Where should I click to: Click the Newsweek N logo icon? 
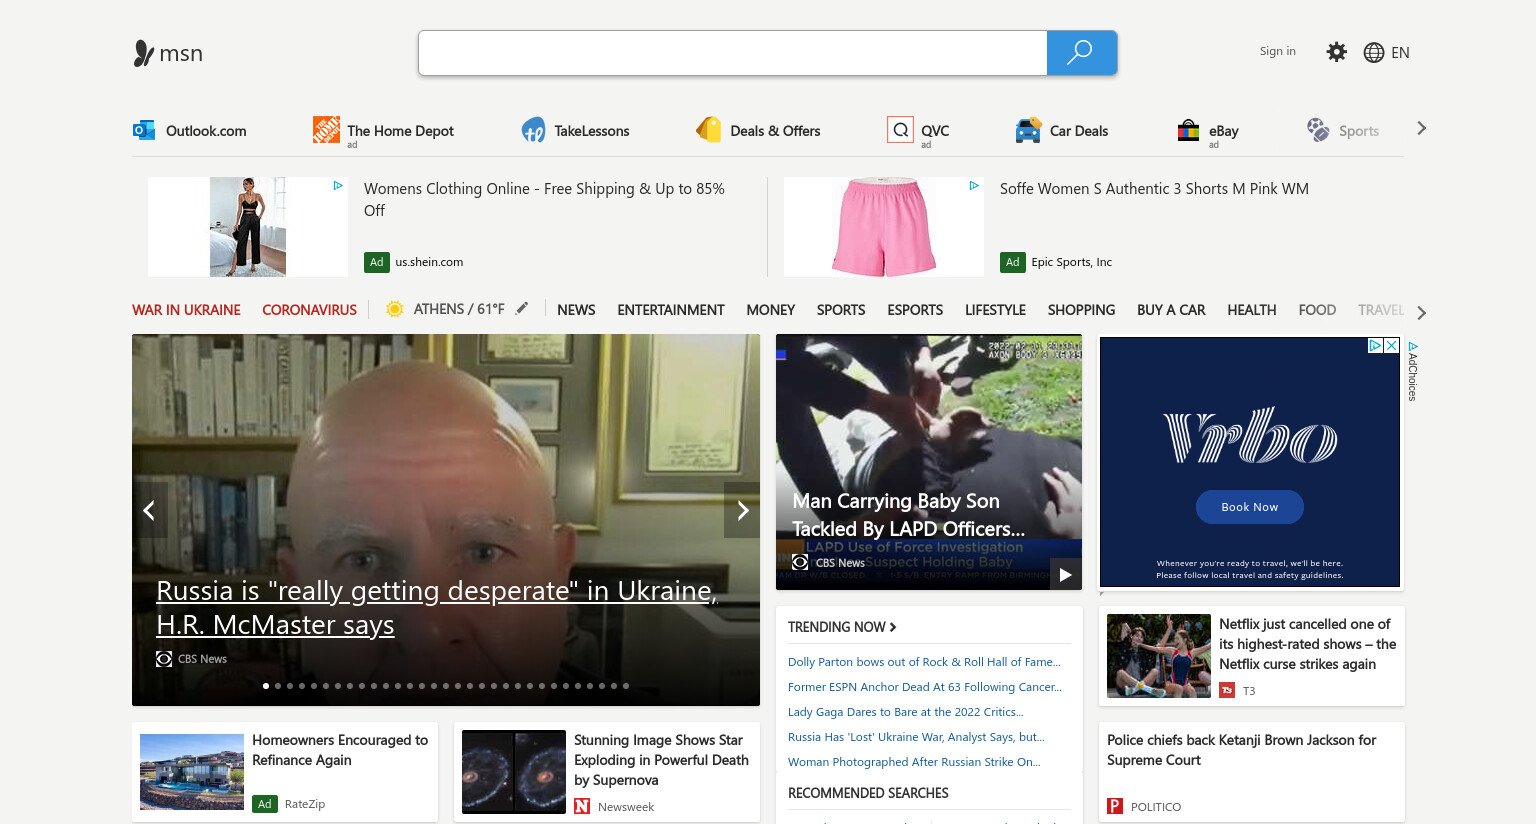(582, 806)
